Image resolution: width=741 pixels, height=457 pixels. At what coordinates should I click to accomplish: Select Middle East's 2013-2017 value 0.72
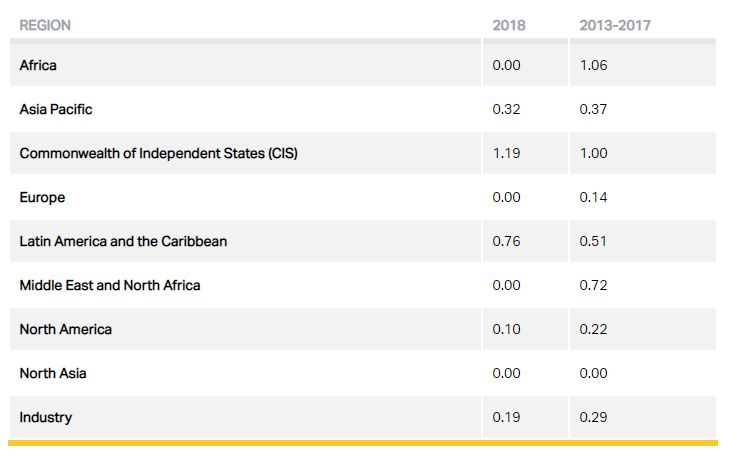pyautogui.click(x=594, y=285)
